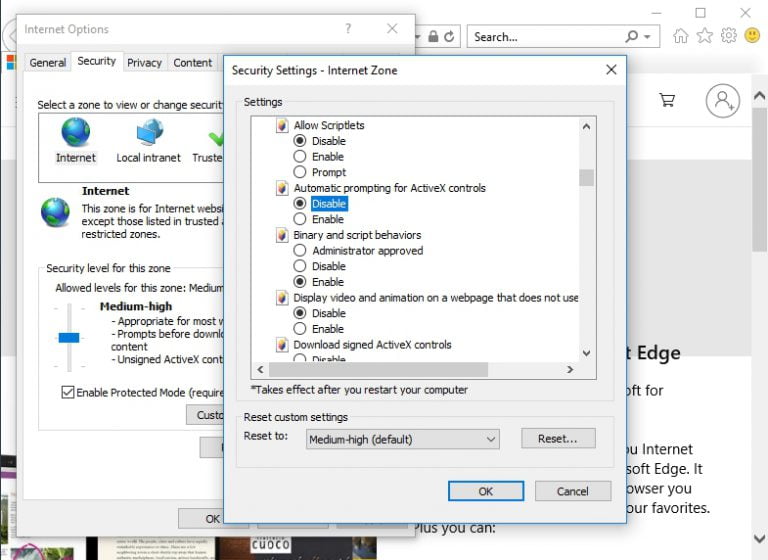The height and width of the screenshot is (560, 768).
Task: Click the search magnifier icon
Action: pyautogui.click(x=631, y=36)
